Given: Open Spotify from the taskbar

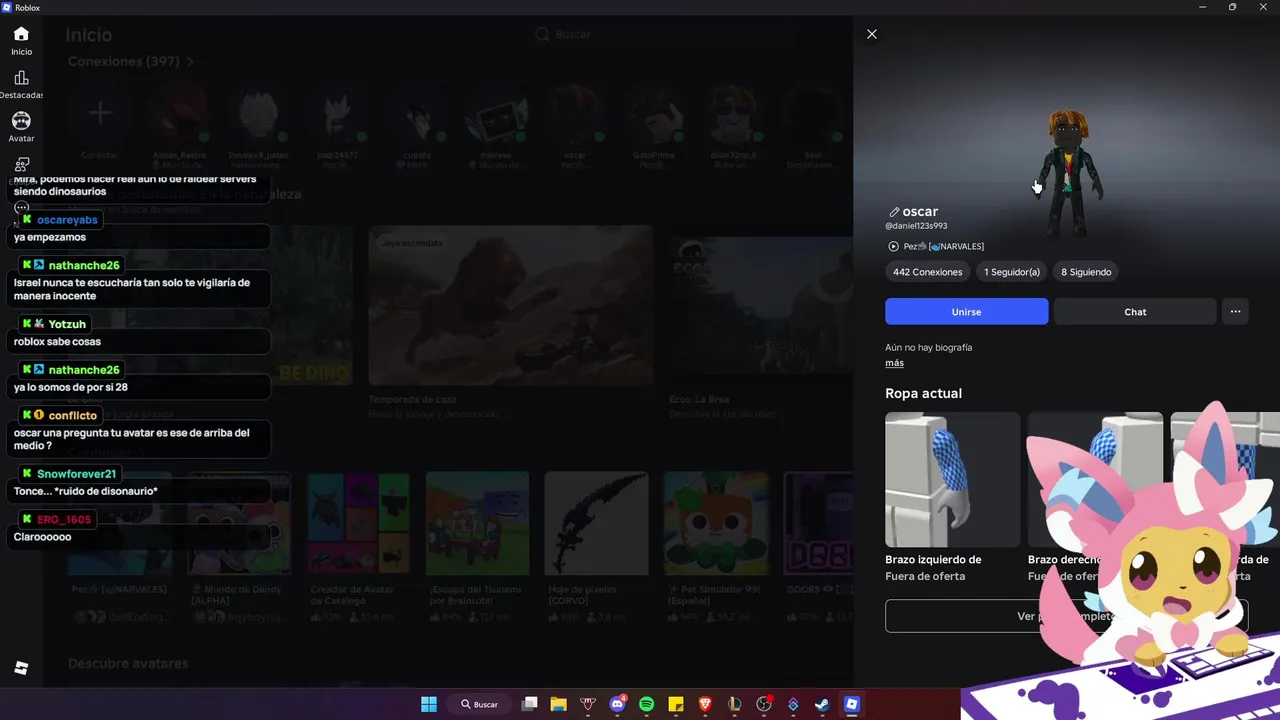Looking at the screenshot, I should [646, 704].
